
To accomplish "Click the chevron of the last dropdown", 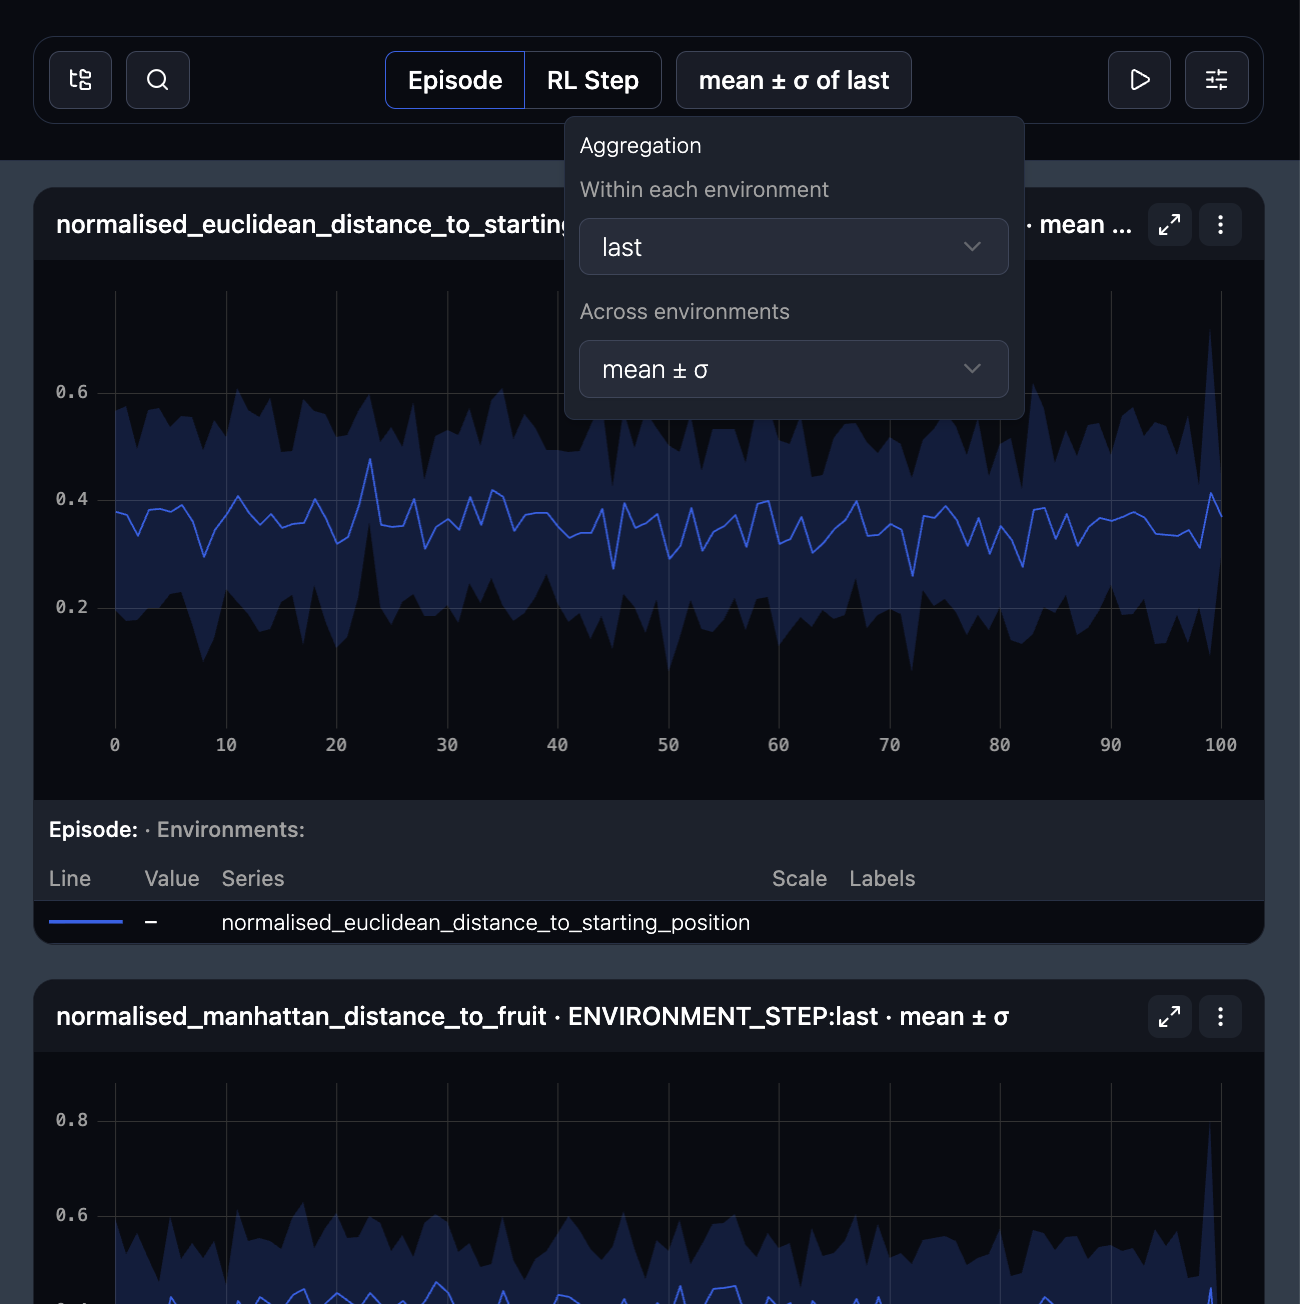I will click(972, 247).
